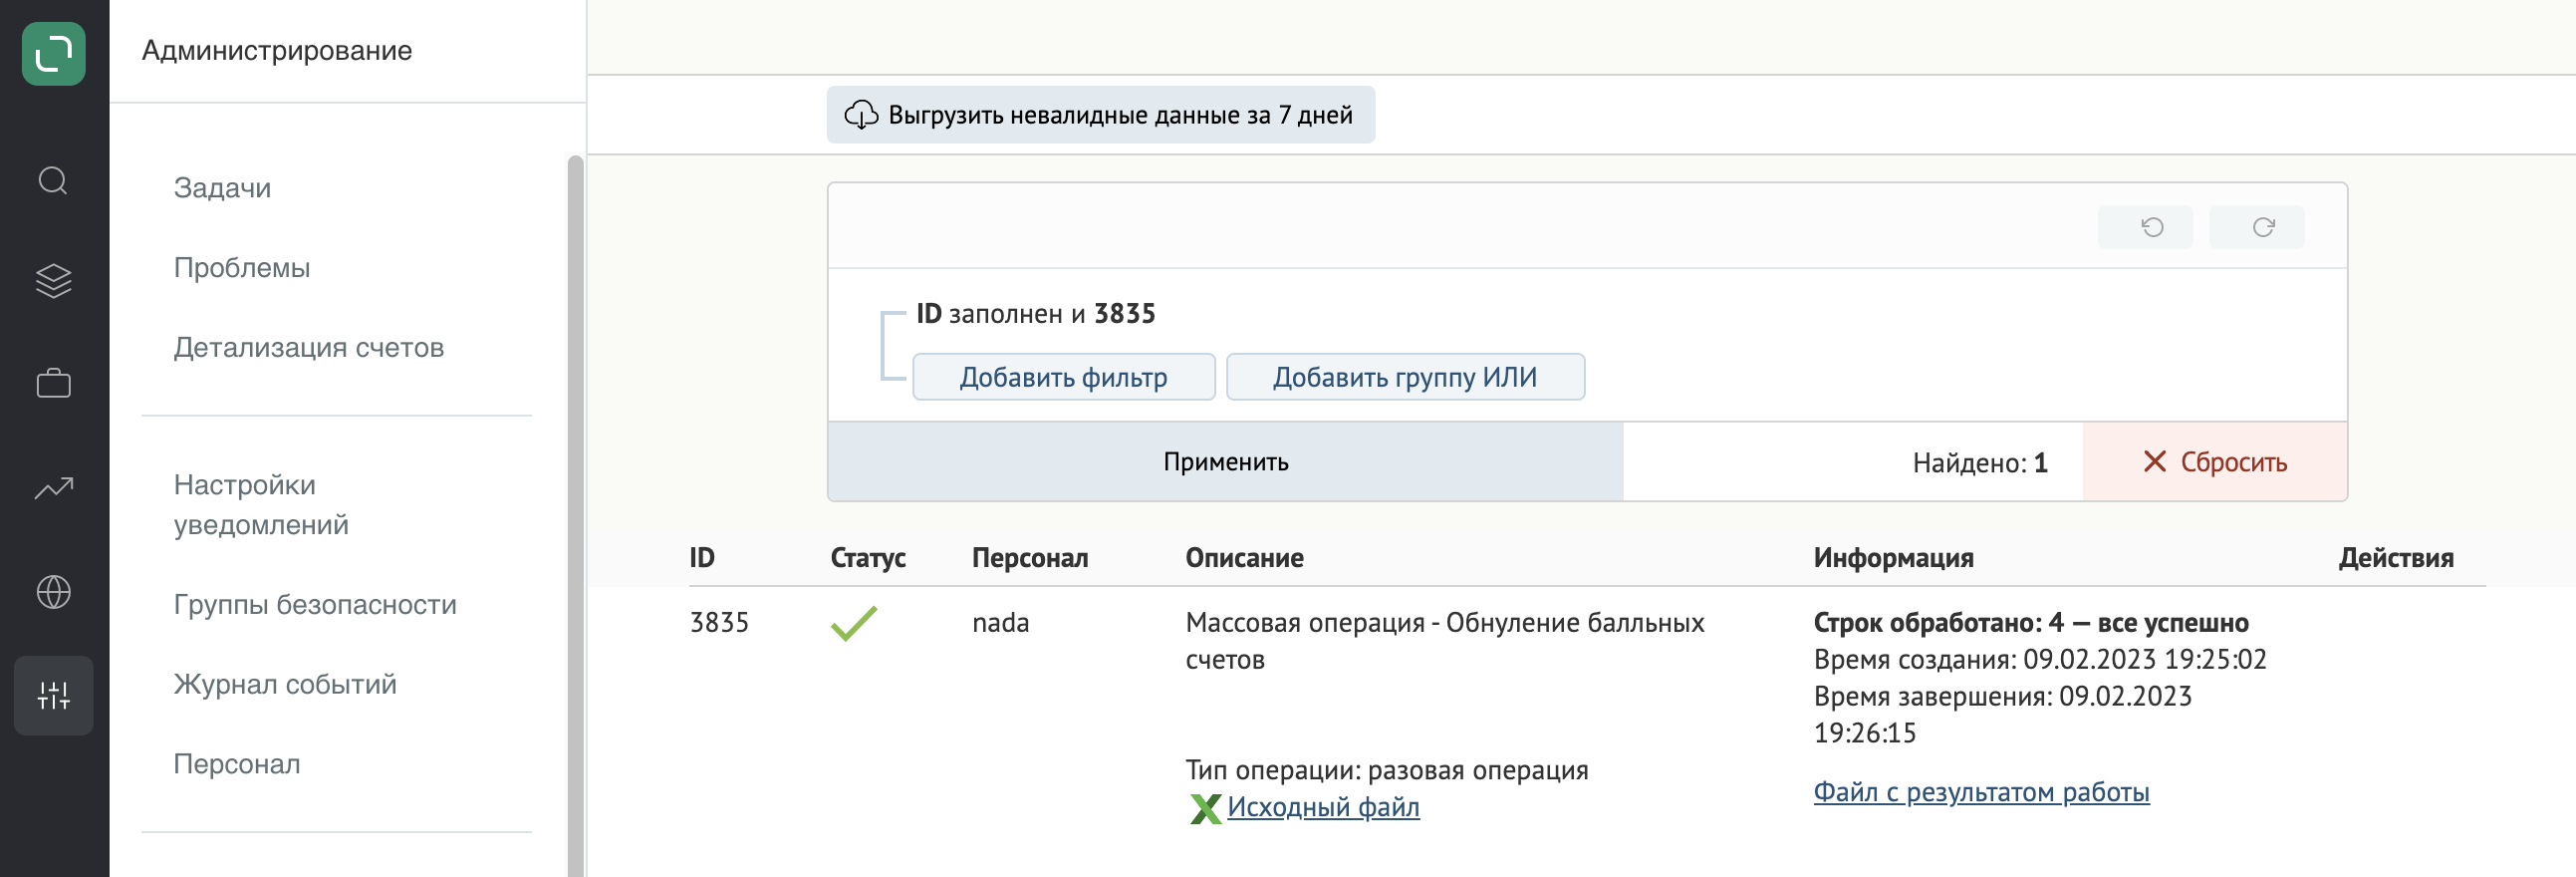
Task: Click the Описание column header
Action: [x=1244, y=558]
